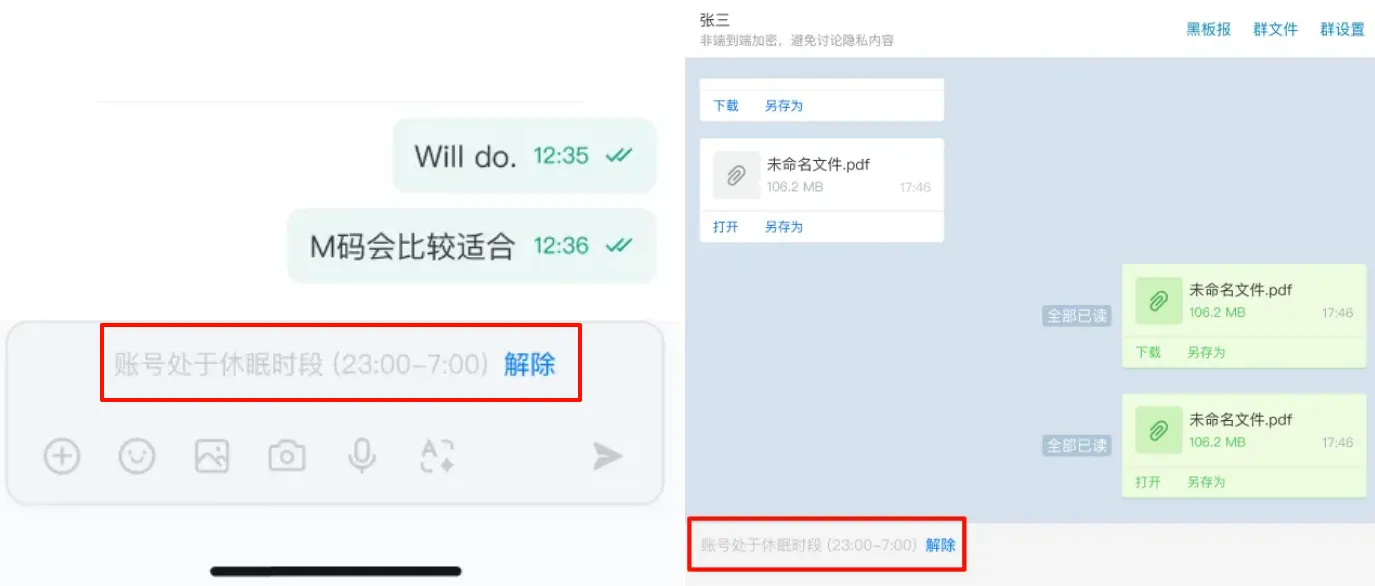Screen dimensions: 1375x586
Task: Tap the plus attachment icon
Action: (x=62, y=457)
